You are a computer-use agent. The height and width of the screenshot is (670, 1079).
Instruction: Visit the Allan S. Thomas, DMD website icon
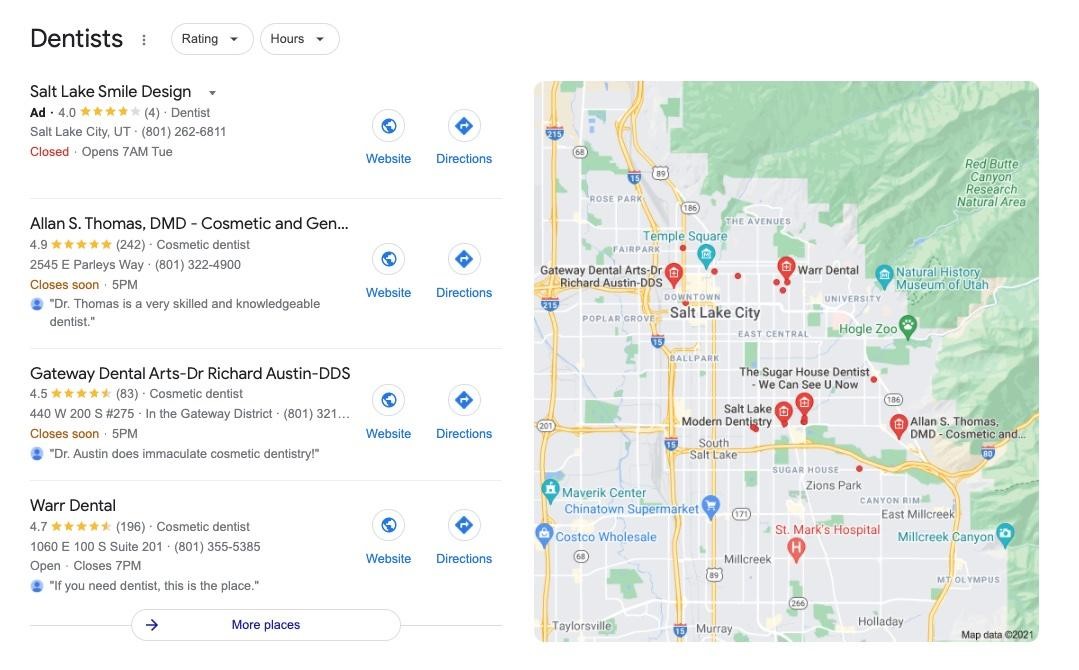pyautogui.click(x=389, y=259)
